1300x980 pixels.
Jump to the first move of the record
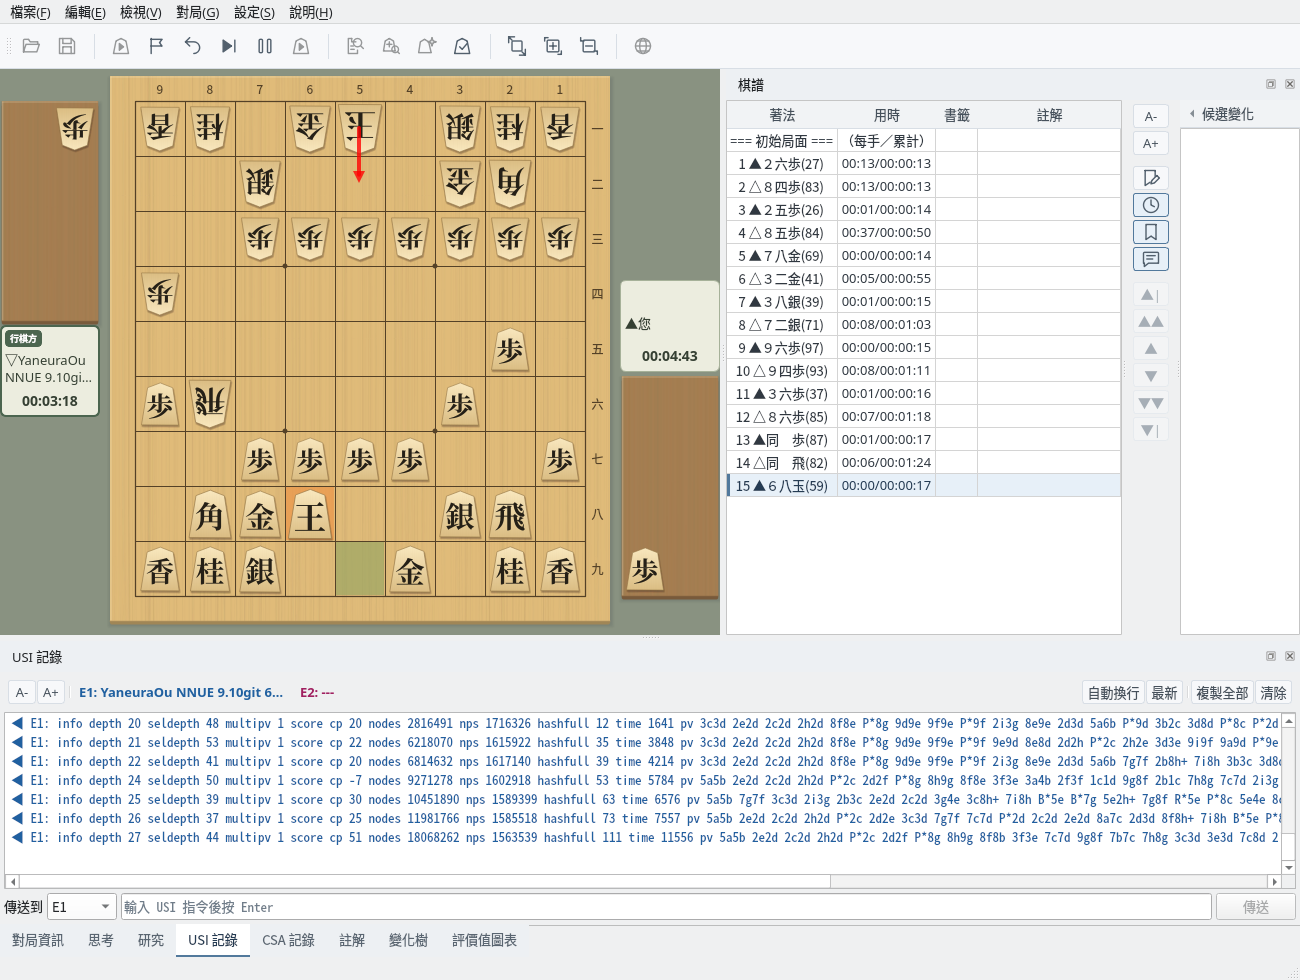click(x=1151, y=295)
